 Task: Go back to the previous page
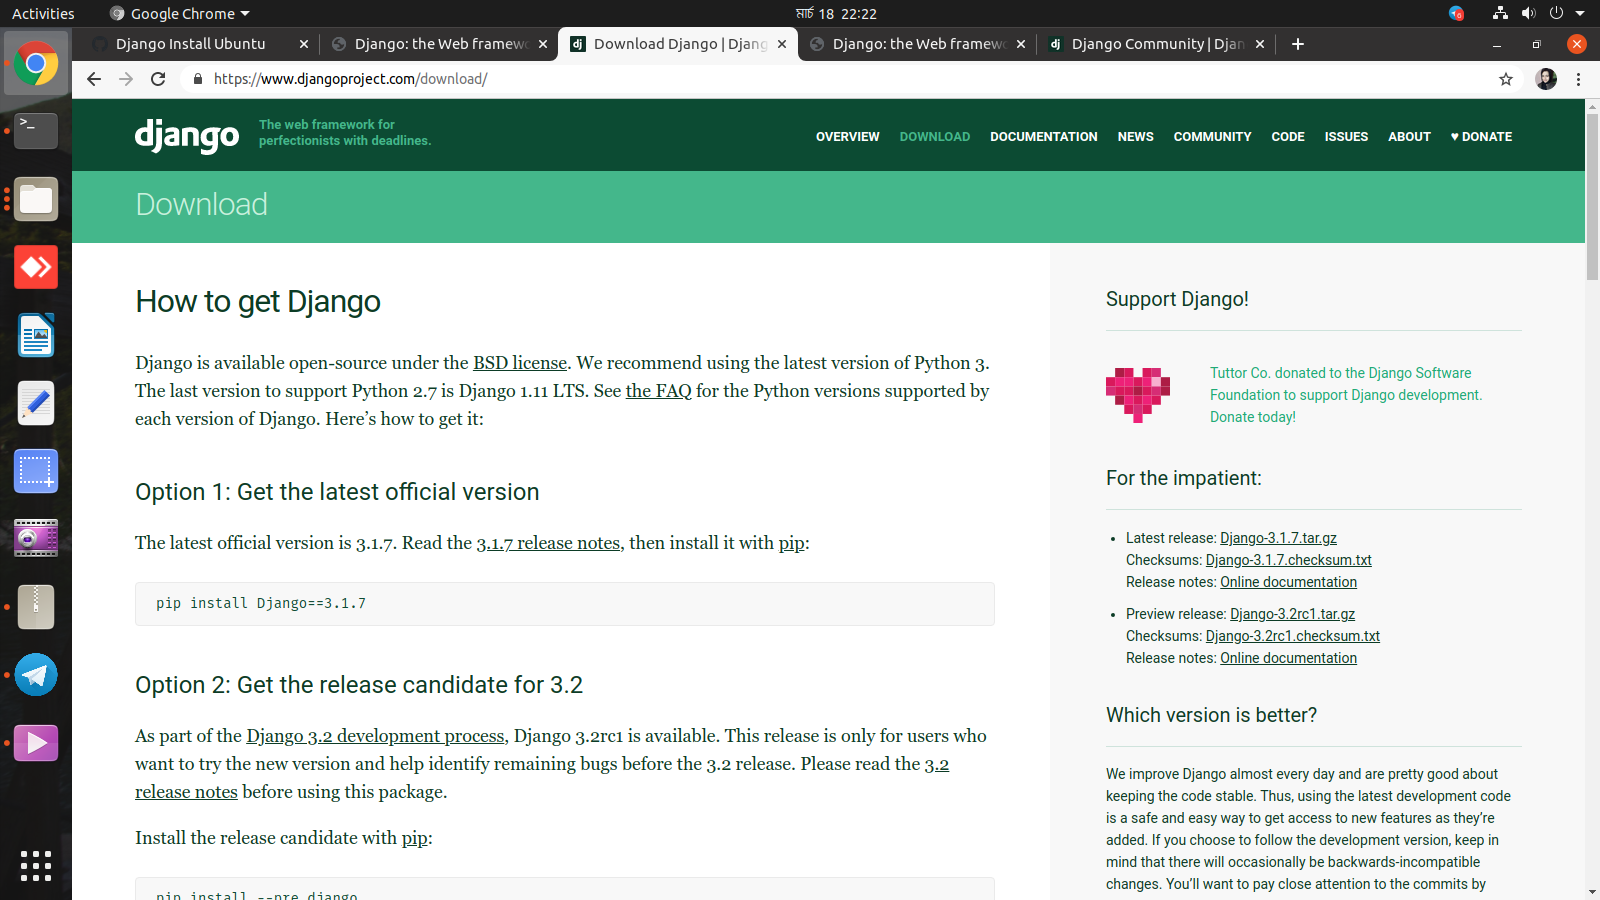(x=94, y=79)
